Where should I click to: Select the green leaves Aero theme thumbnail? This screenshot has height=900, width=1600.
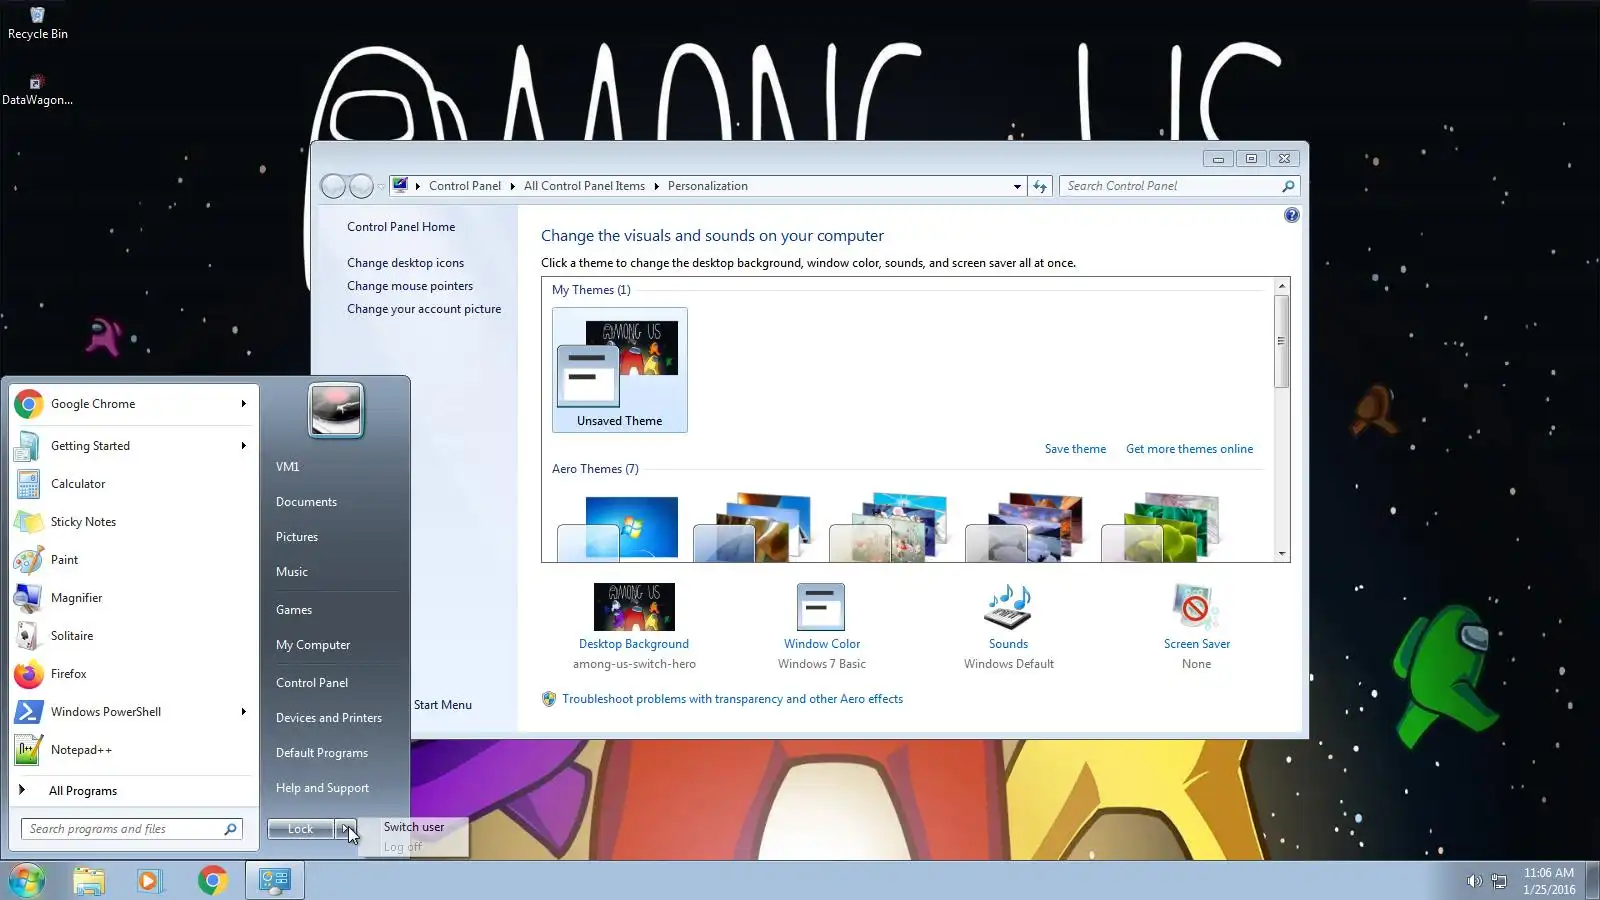(1162, 528)
